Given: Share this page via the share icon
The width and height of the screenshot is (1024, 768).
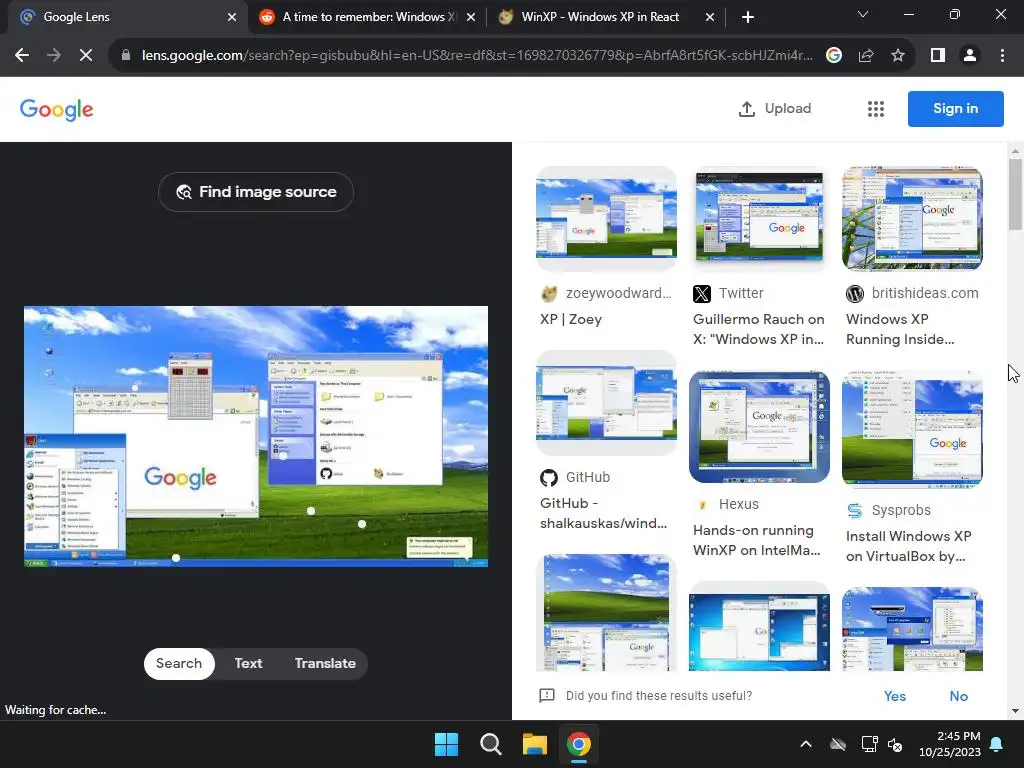Looking at the screenshot, I should click(x=866, y=56).
